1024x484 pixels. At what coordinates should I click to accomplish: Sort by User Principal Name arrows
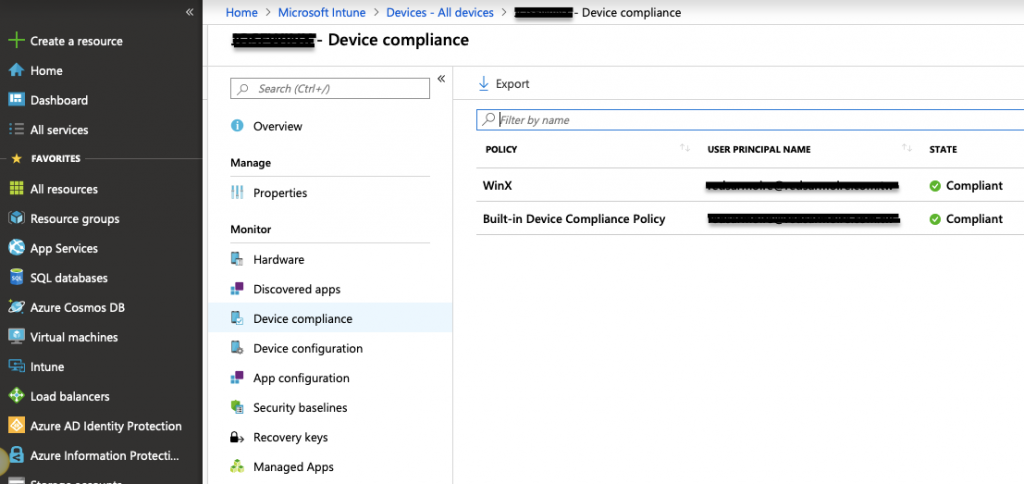tap(906, 148)
